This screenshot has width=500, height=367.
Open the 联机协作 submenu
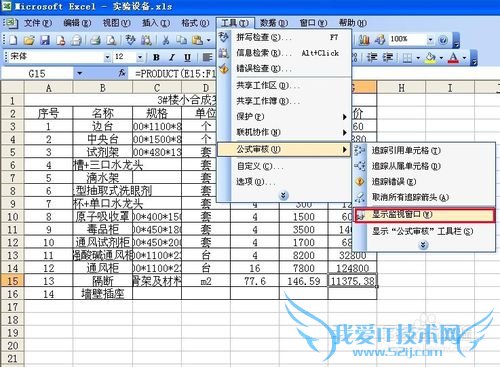click(x=284, y=132)
